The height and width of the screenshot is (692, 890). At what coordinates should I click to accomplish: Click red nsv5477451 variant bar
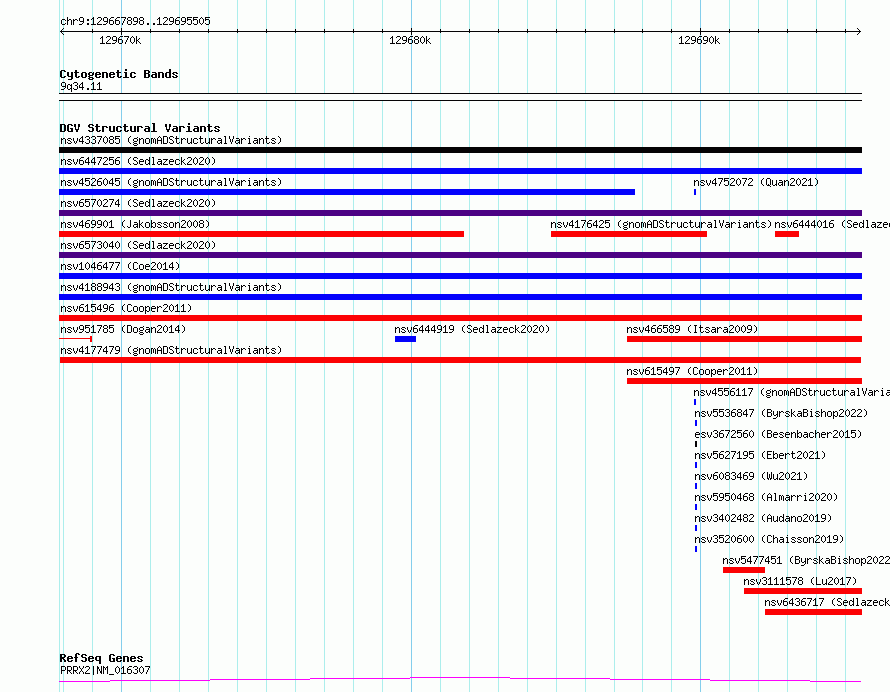tap(744, 570)
